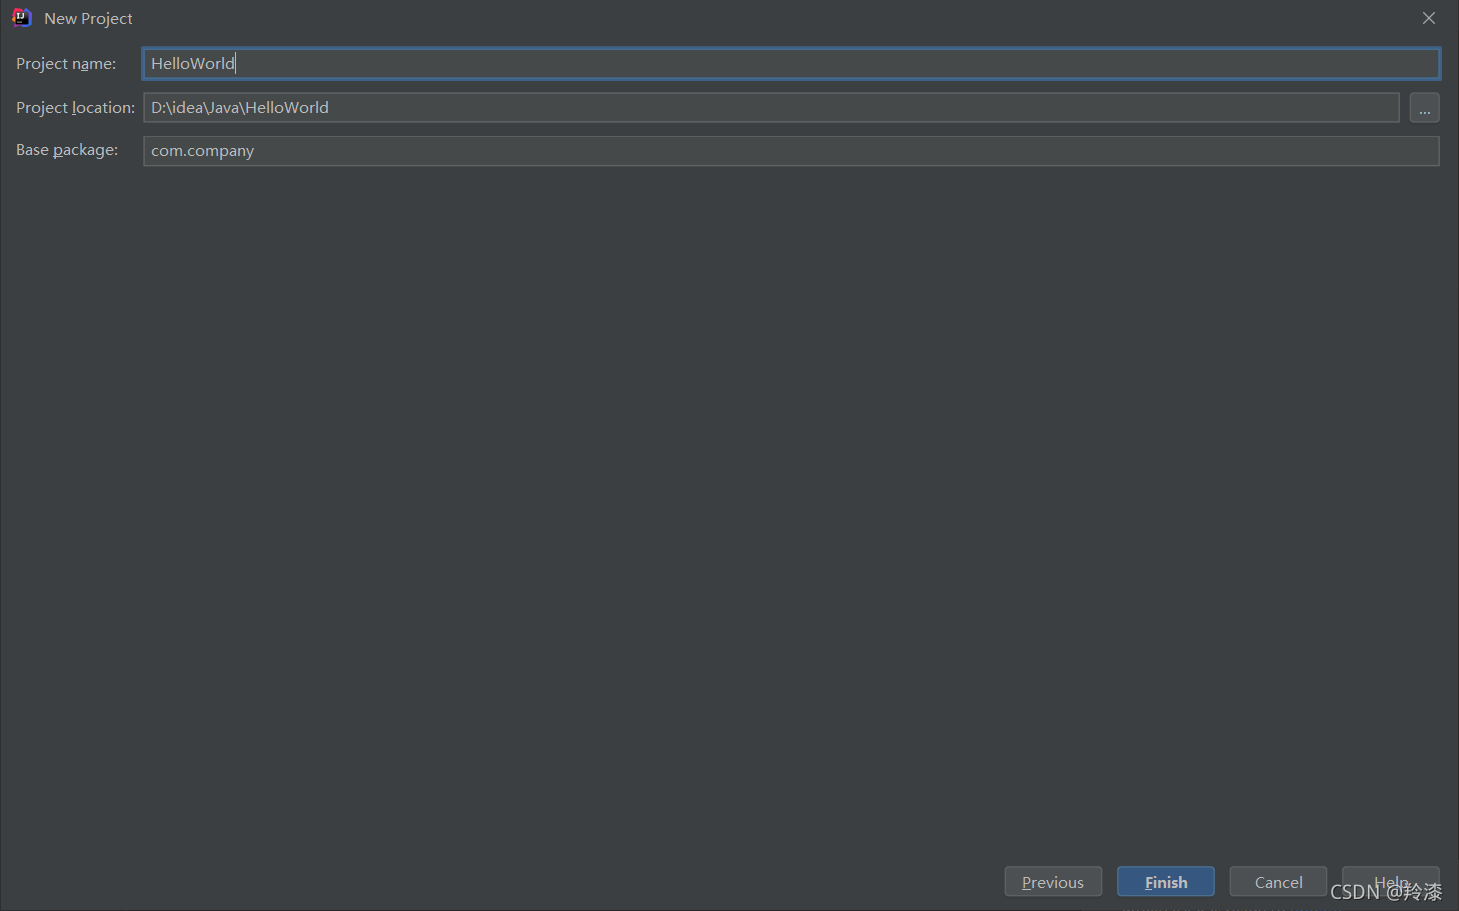The height and width of the screenshot is (911, 1459).
Task: Click the Base package label
Action: (x=67, y=150)
